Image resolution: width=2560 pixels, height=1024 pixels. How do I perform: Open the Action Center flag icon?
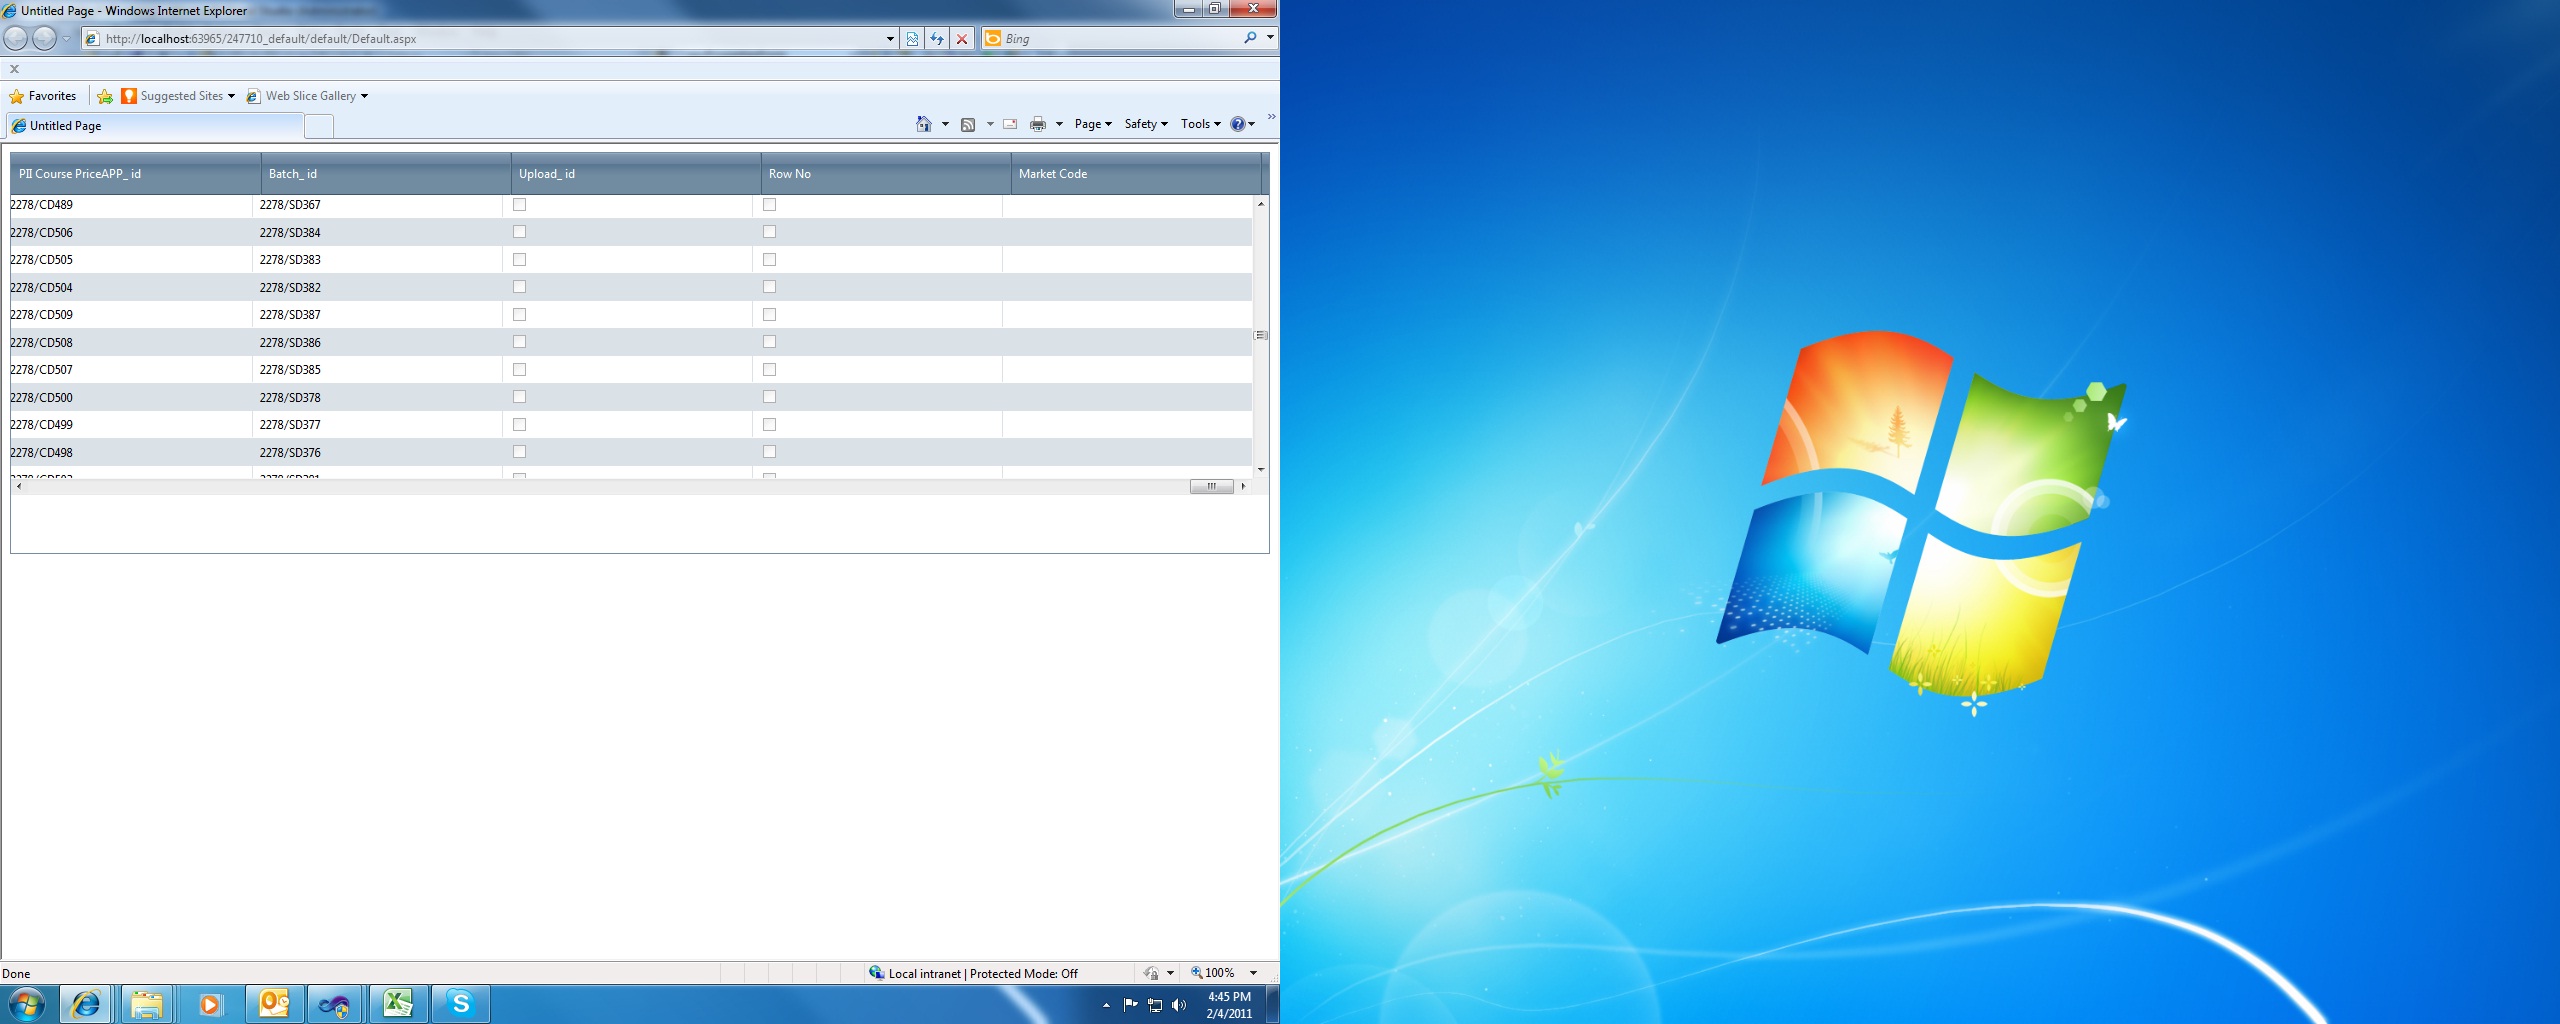point(1130,1005)
